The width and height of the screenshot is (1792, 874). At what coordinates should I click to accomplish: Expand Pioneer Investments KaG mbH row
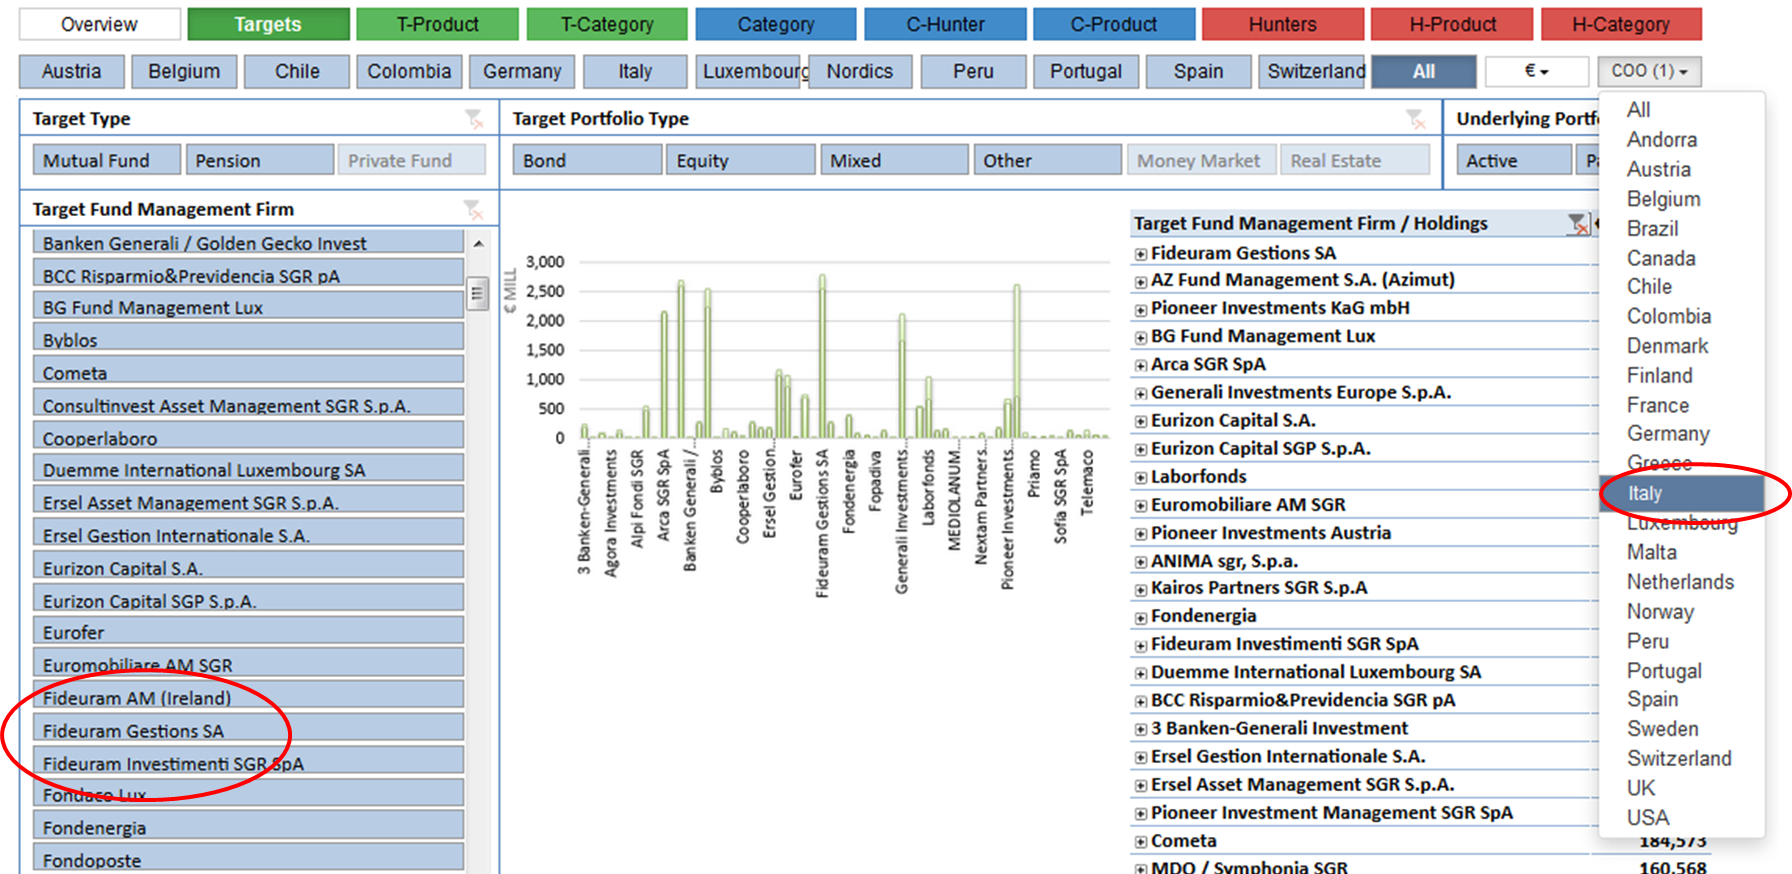pos(1140,310)
